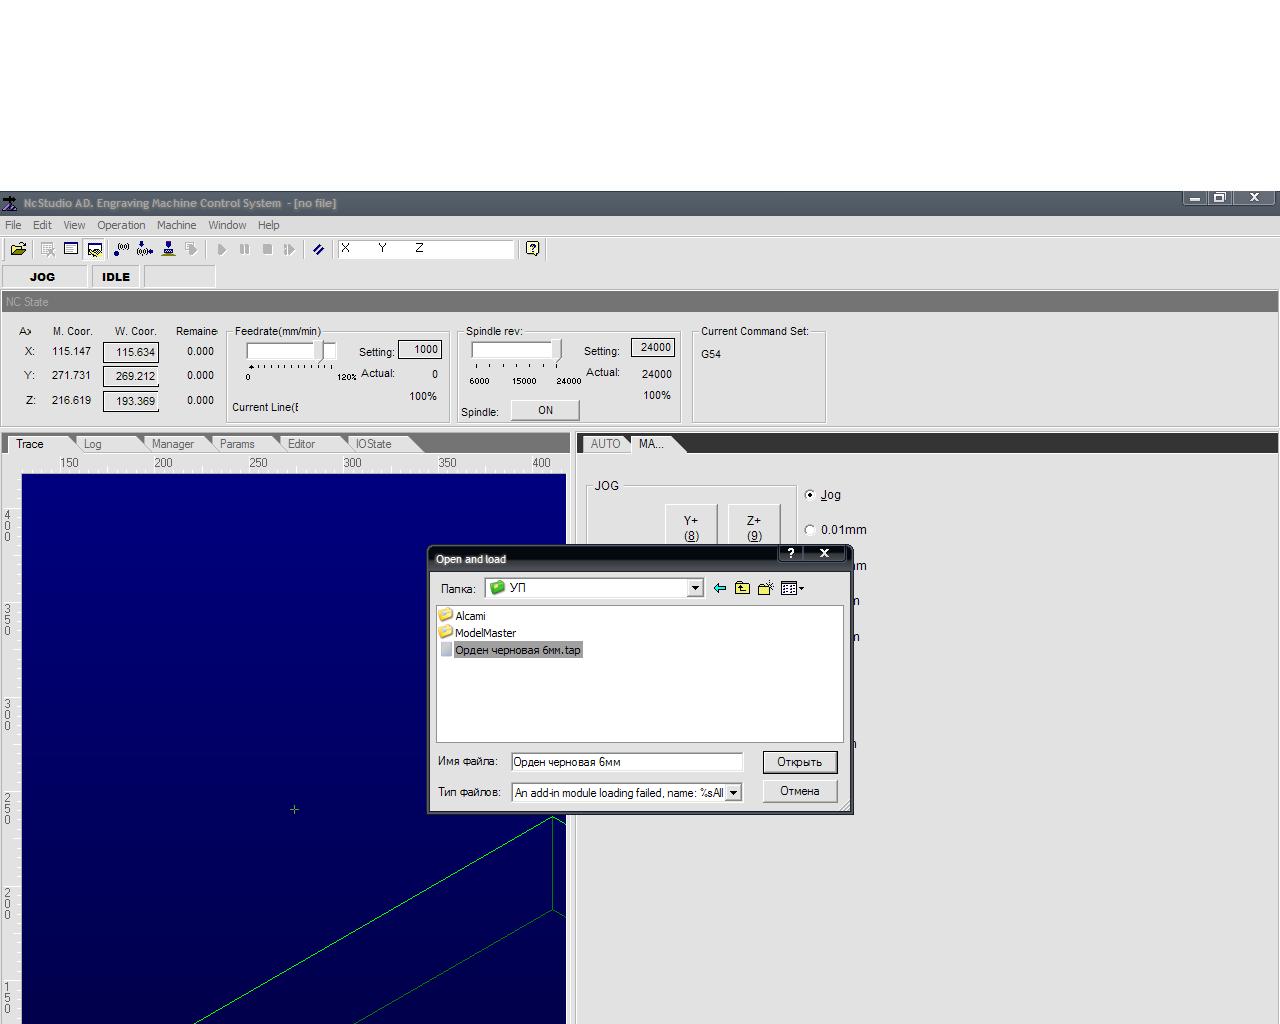The height and width of the screenshot is (1024, 1280).
Task: Click the pause toolbar icon
Action: tap(244, 249)
